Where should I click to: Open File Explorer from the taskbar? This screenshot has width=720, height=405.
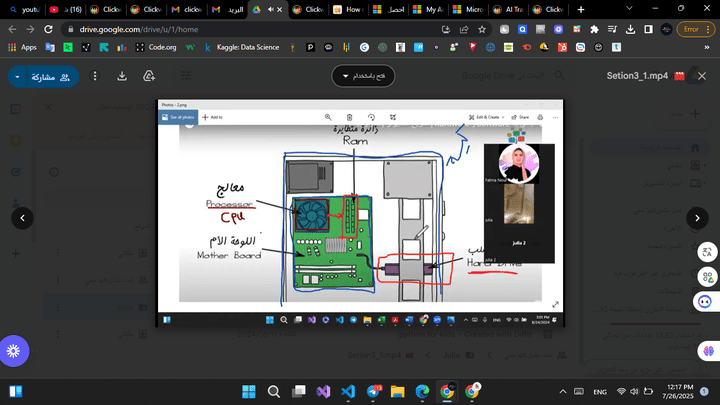(398, 391)
